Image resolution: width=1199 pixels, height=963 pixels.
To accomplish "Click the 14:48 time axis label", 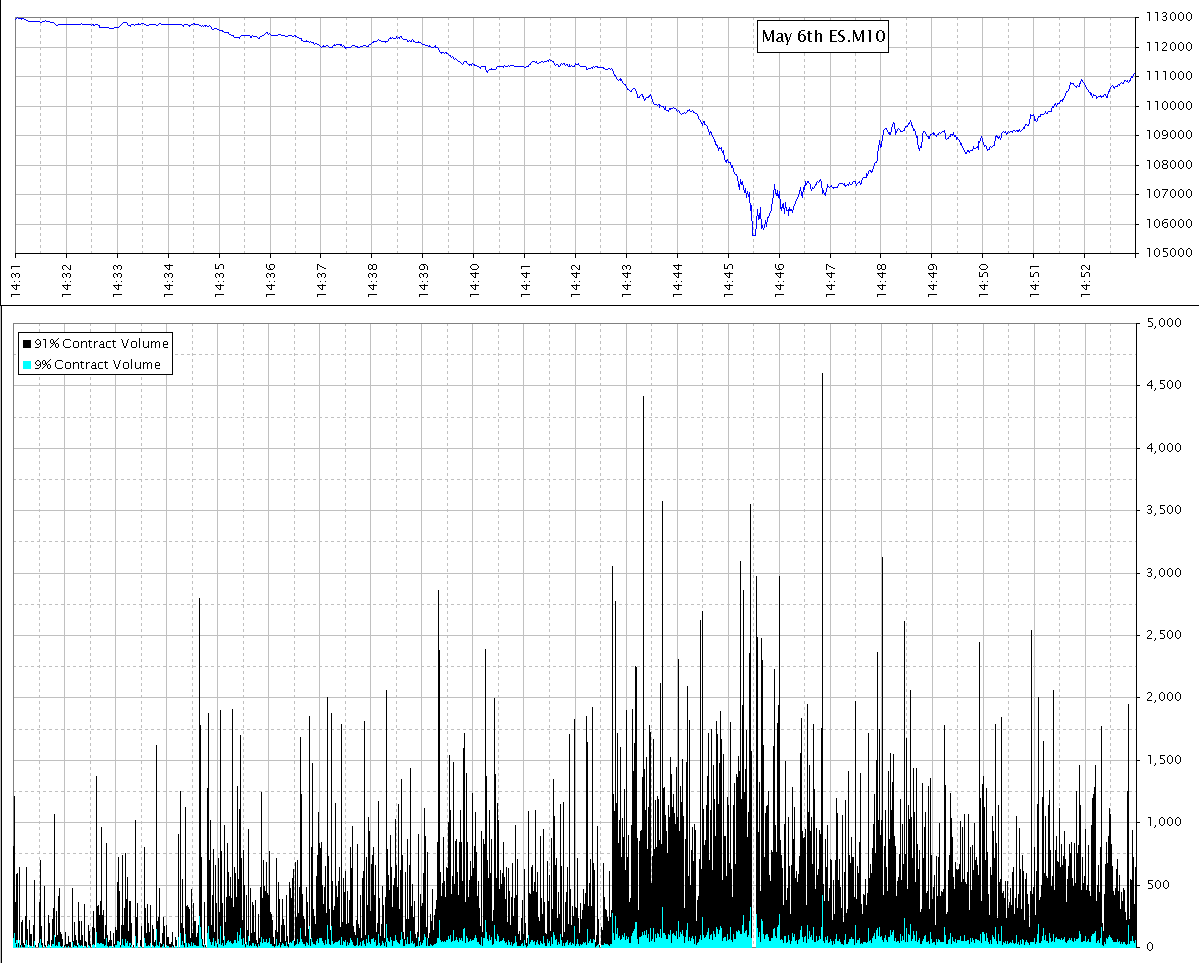I will tap(881, 277).
